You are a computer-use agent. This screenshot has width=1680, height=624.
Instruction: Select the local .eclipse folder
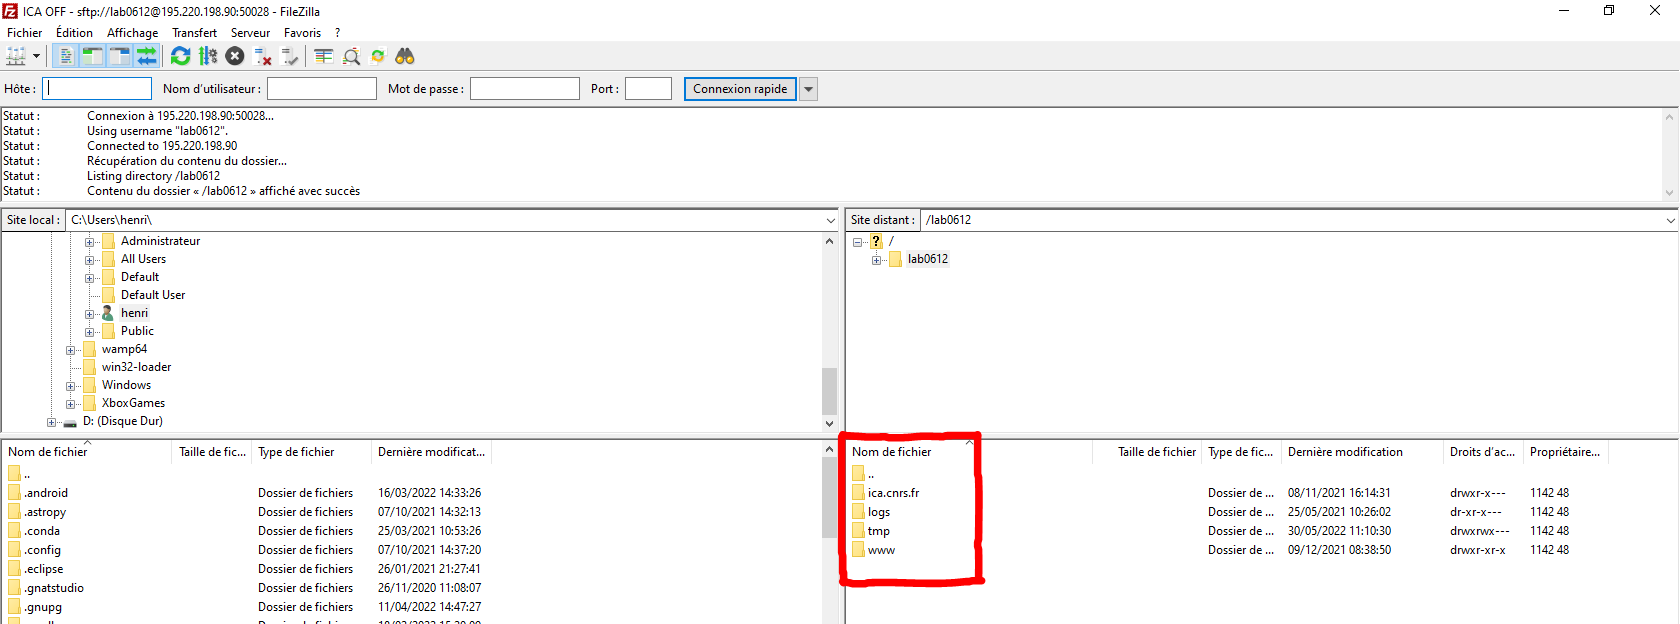click(x=44, y=569)
